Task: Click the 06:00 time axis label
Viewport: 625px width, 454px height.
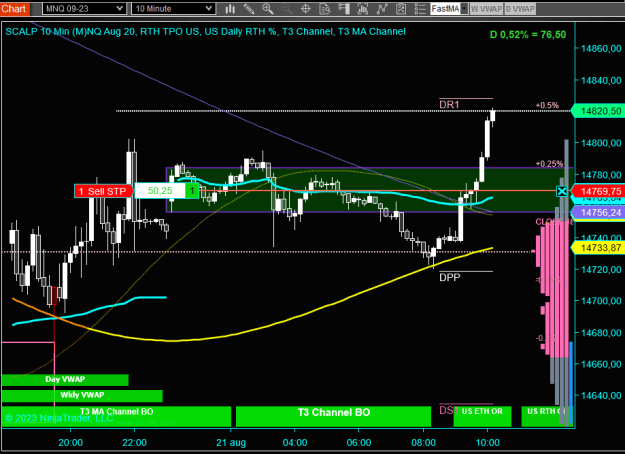Action: pos(359,443)
